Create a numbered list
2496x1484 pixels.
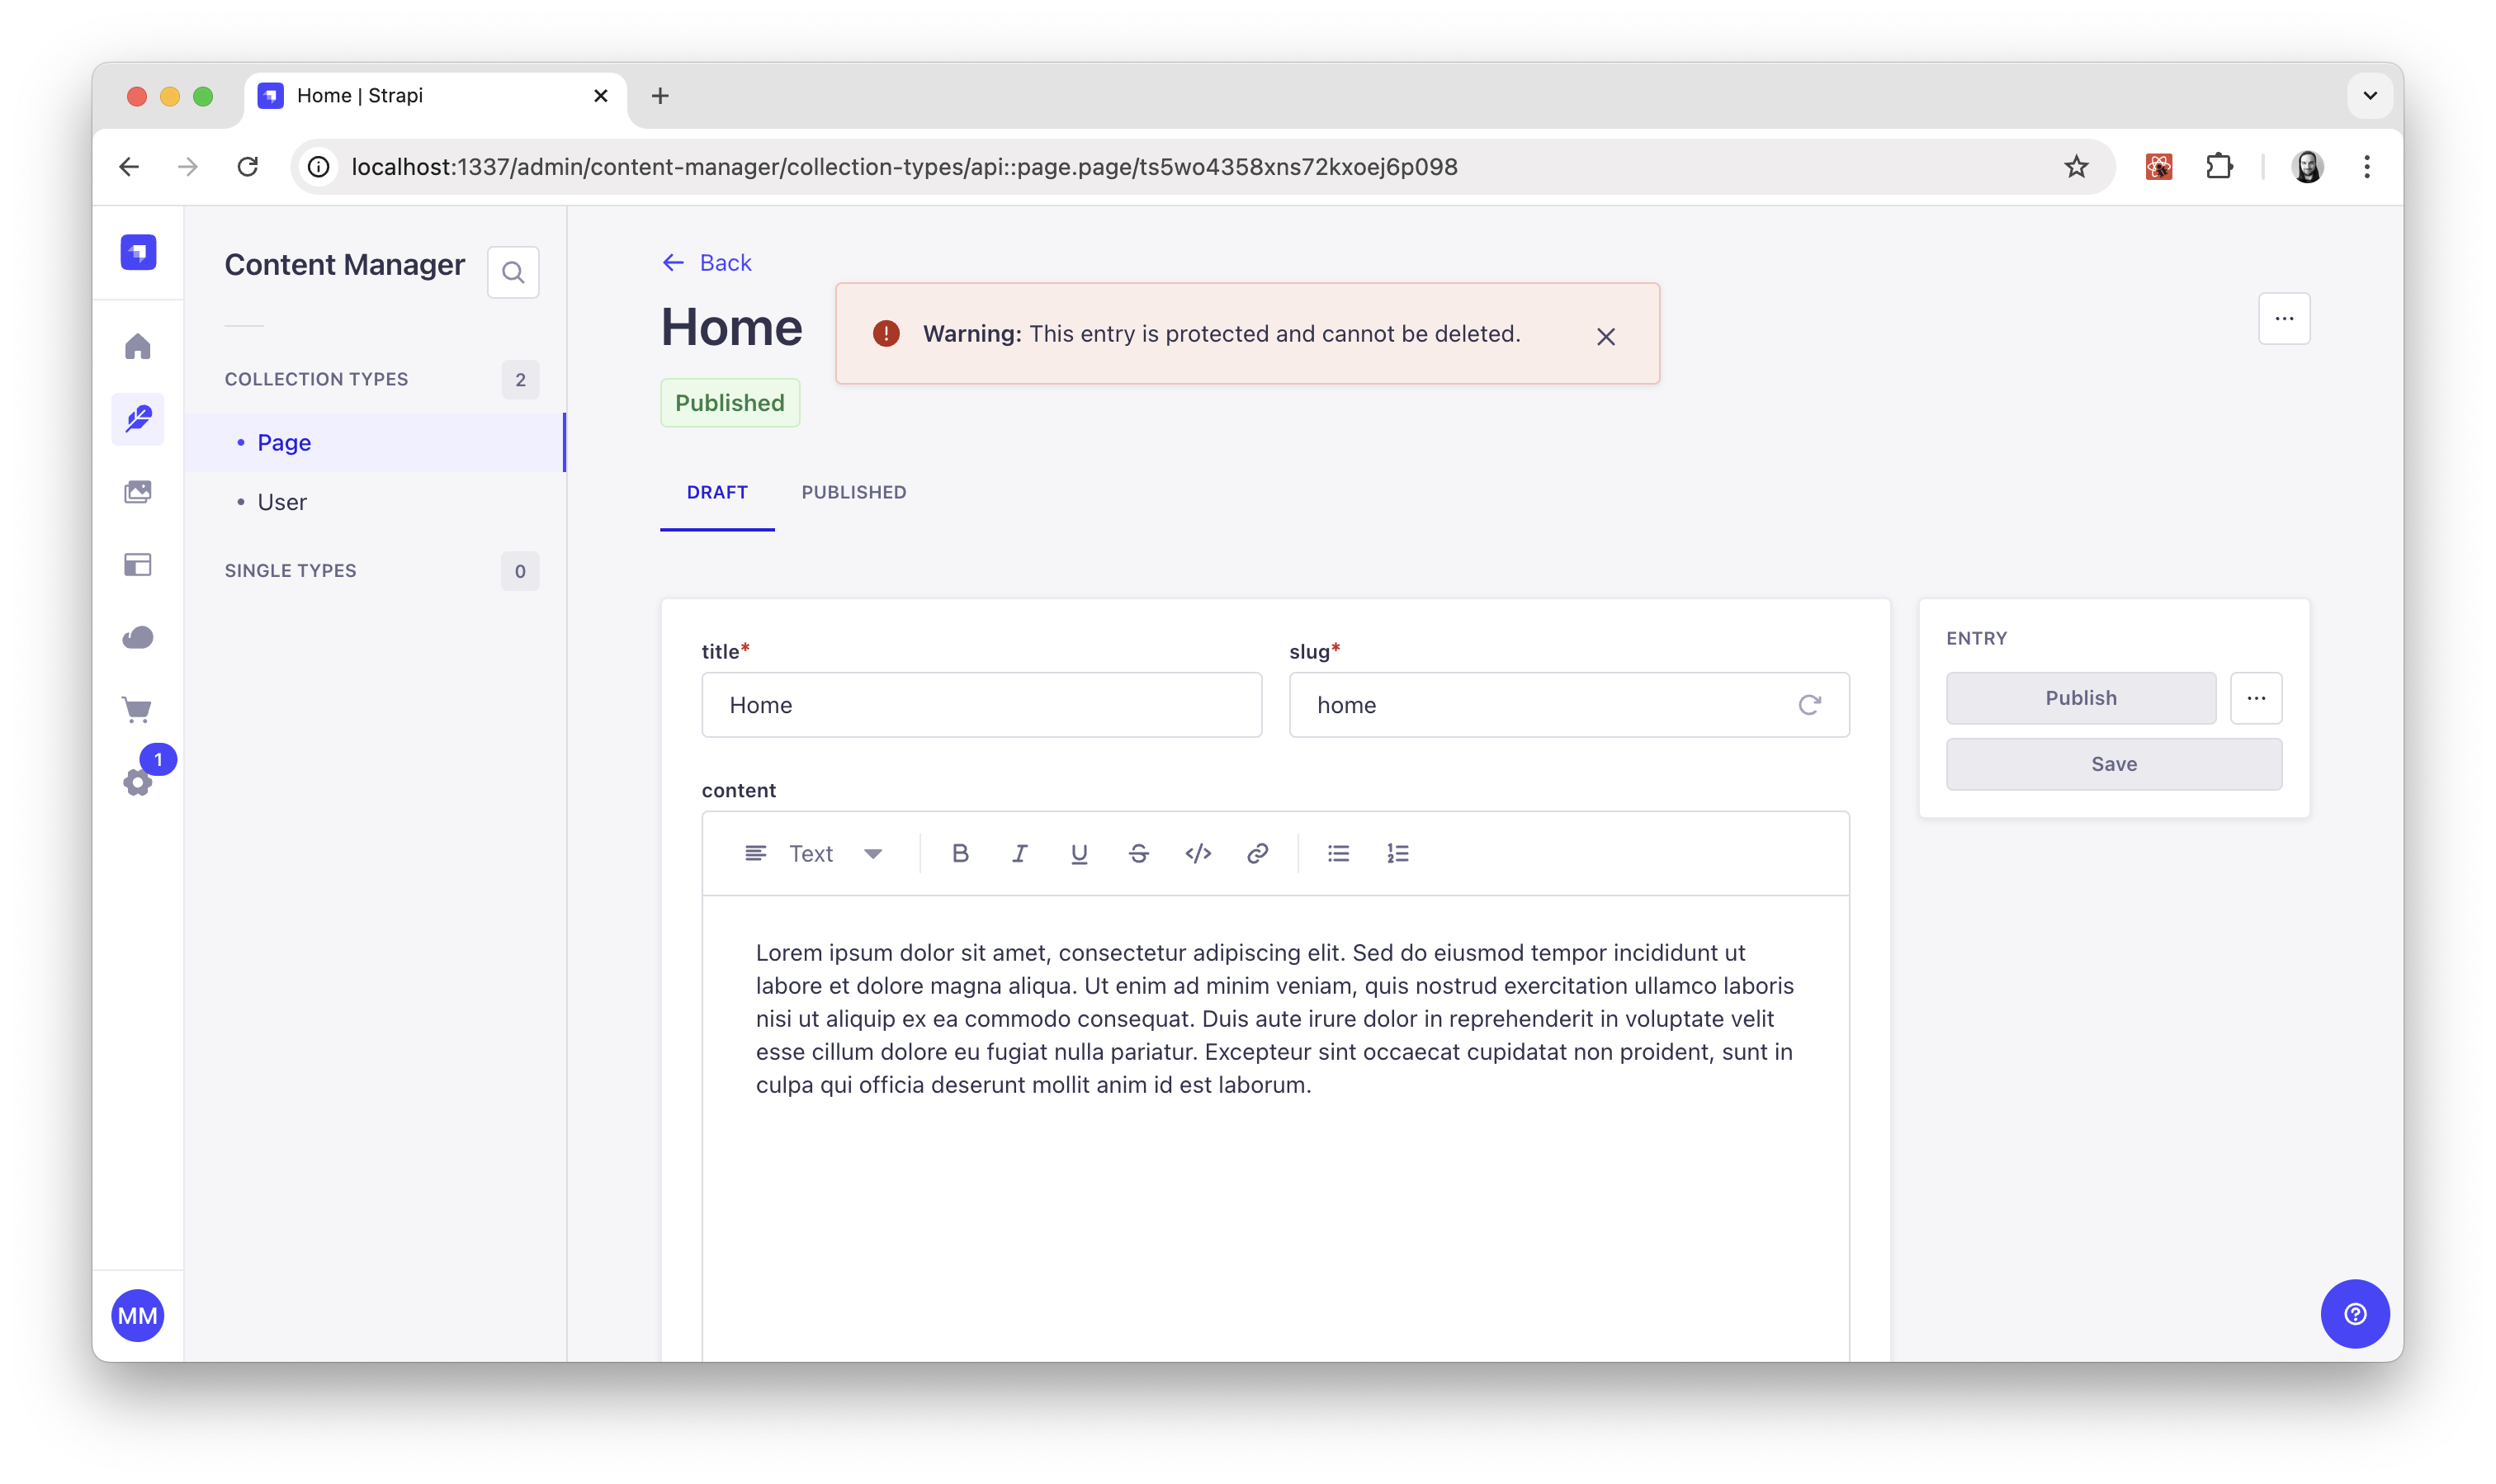[1397, 853]
